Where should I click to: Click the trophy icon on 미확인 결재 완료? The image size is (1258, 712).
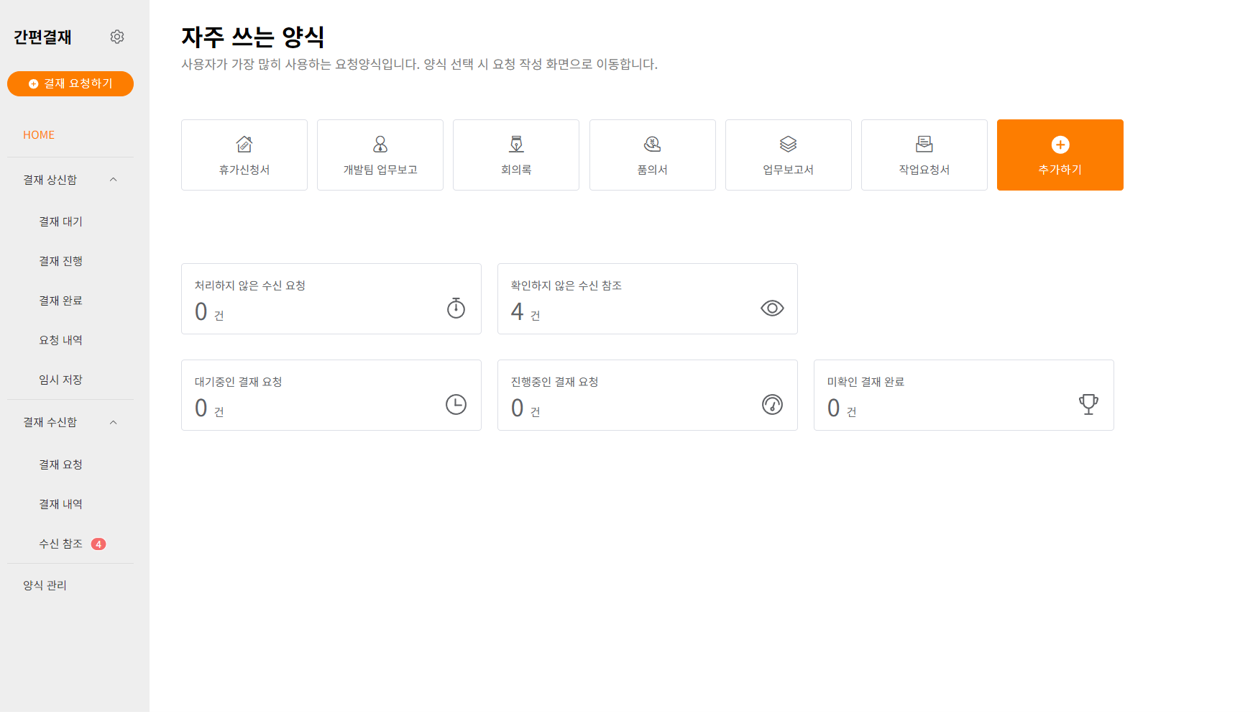pos(1088,404)
